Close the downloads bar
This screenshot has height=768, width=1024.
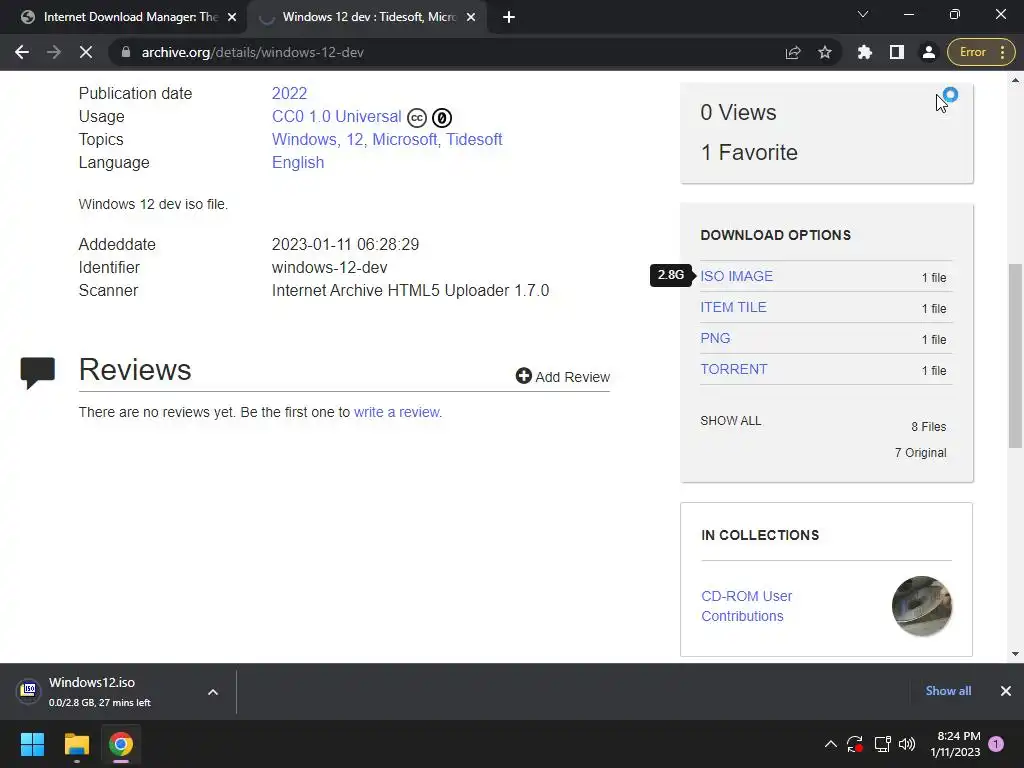[1006, 691]
